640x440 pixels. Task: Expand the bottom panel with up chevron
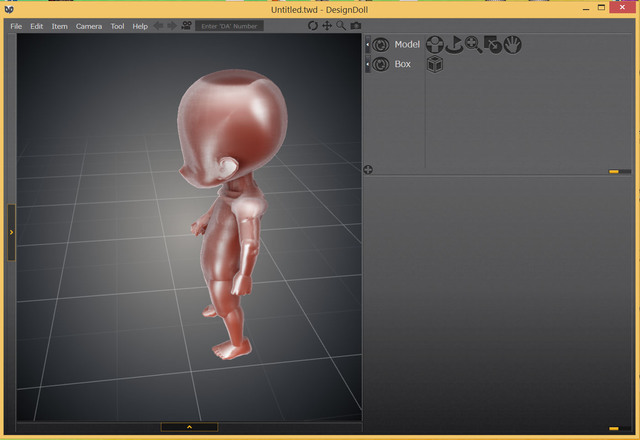click(x=189, y=427)
